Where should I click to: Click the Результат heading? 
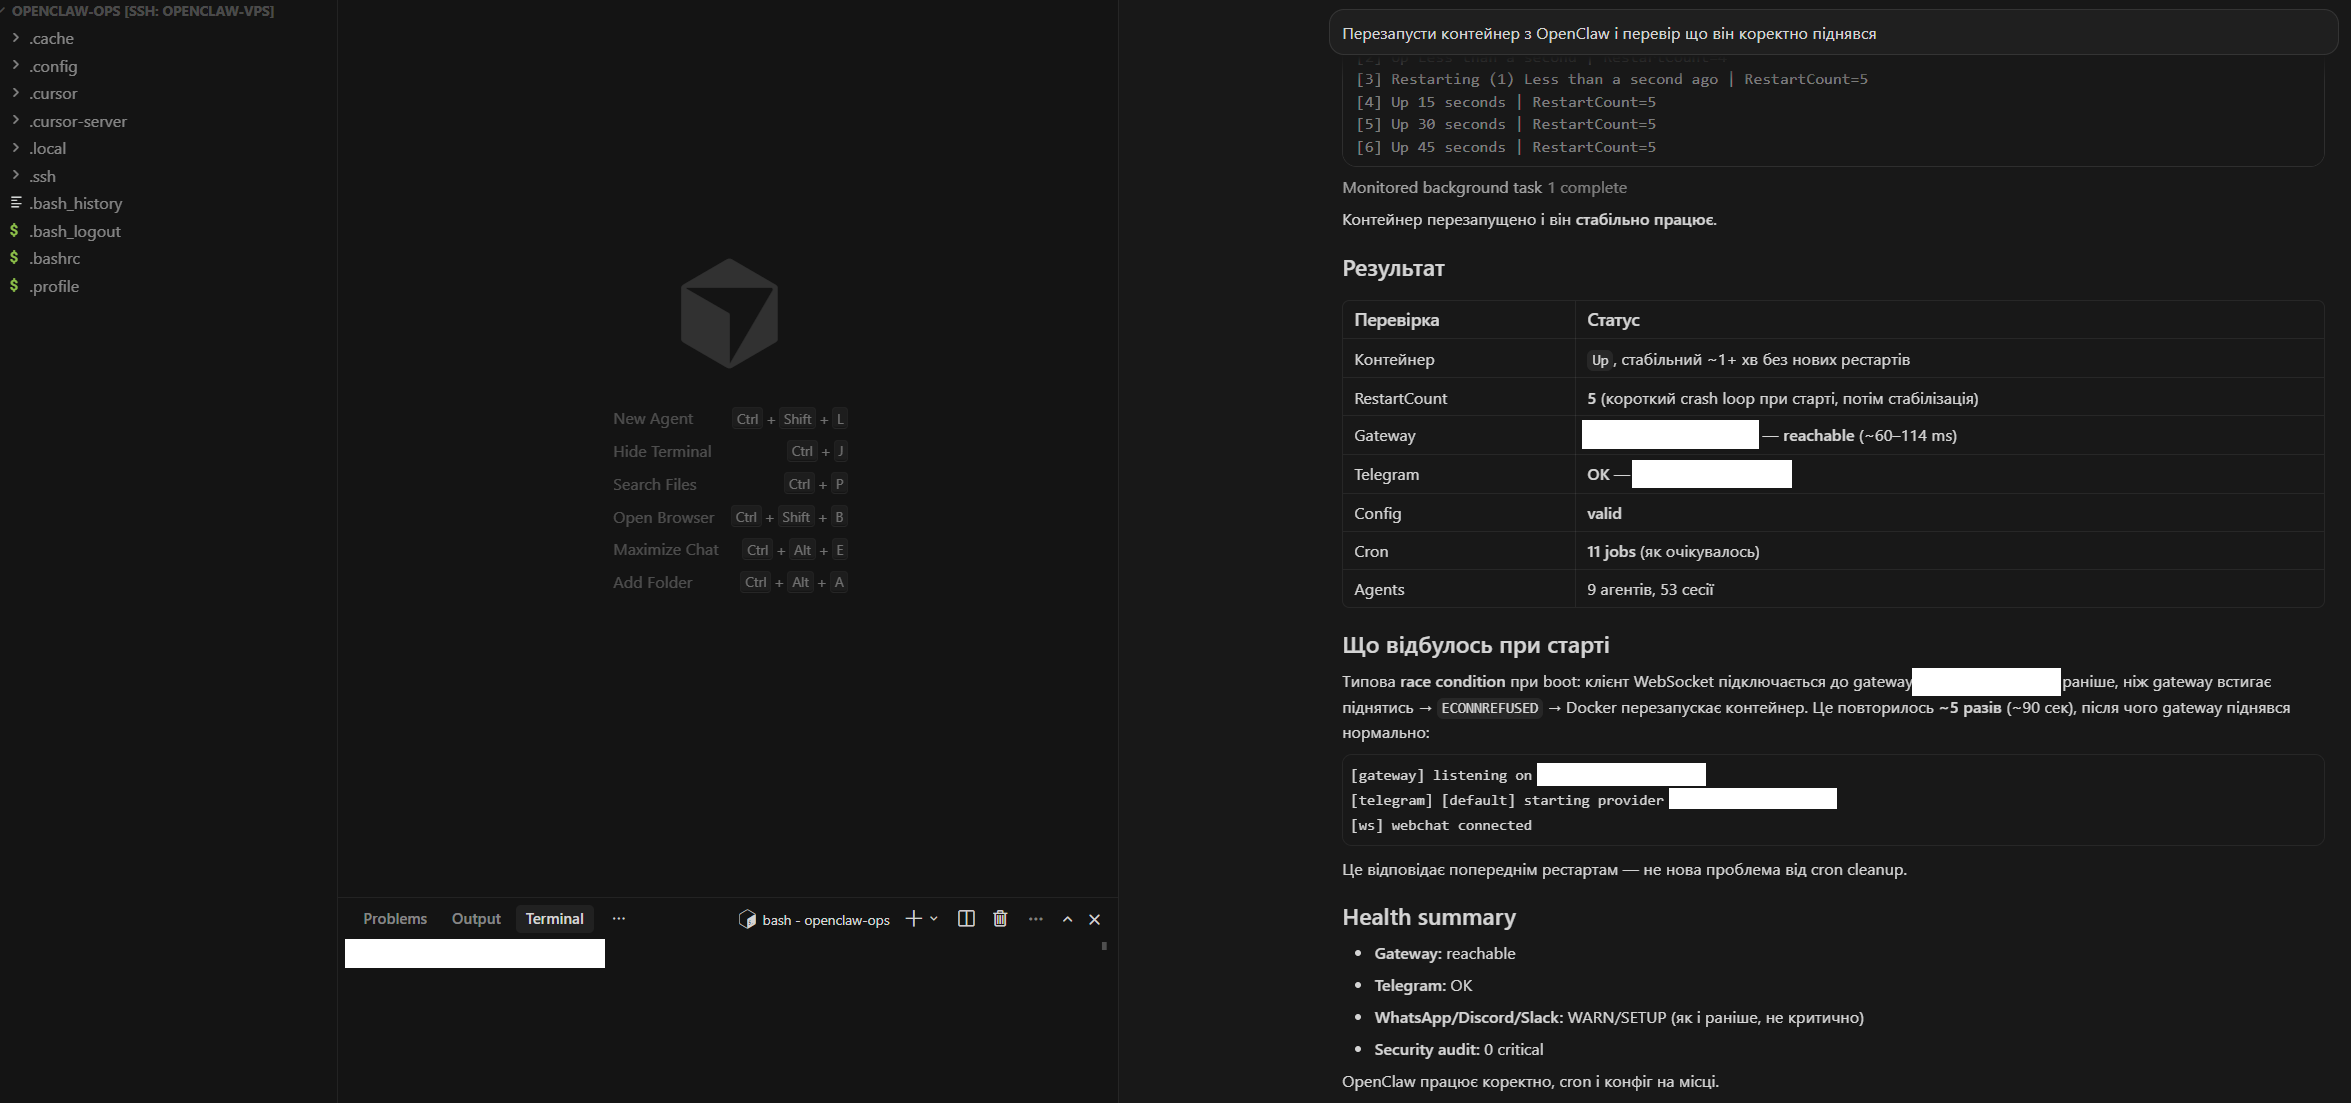(1393, 268)
